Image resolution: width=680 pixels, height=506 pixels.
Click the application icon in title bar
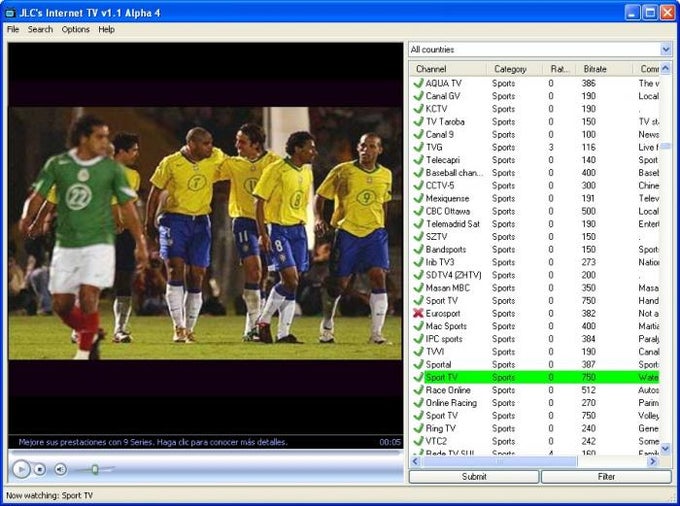tap(10, 13)
